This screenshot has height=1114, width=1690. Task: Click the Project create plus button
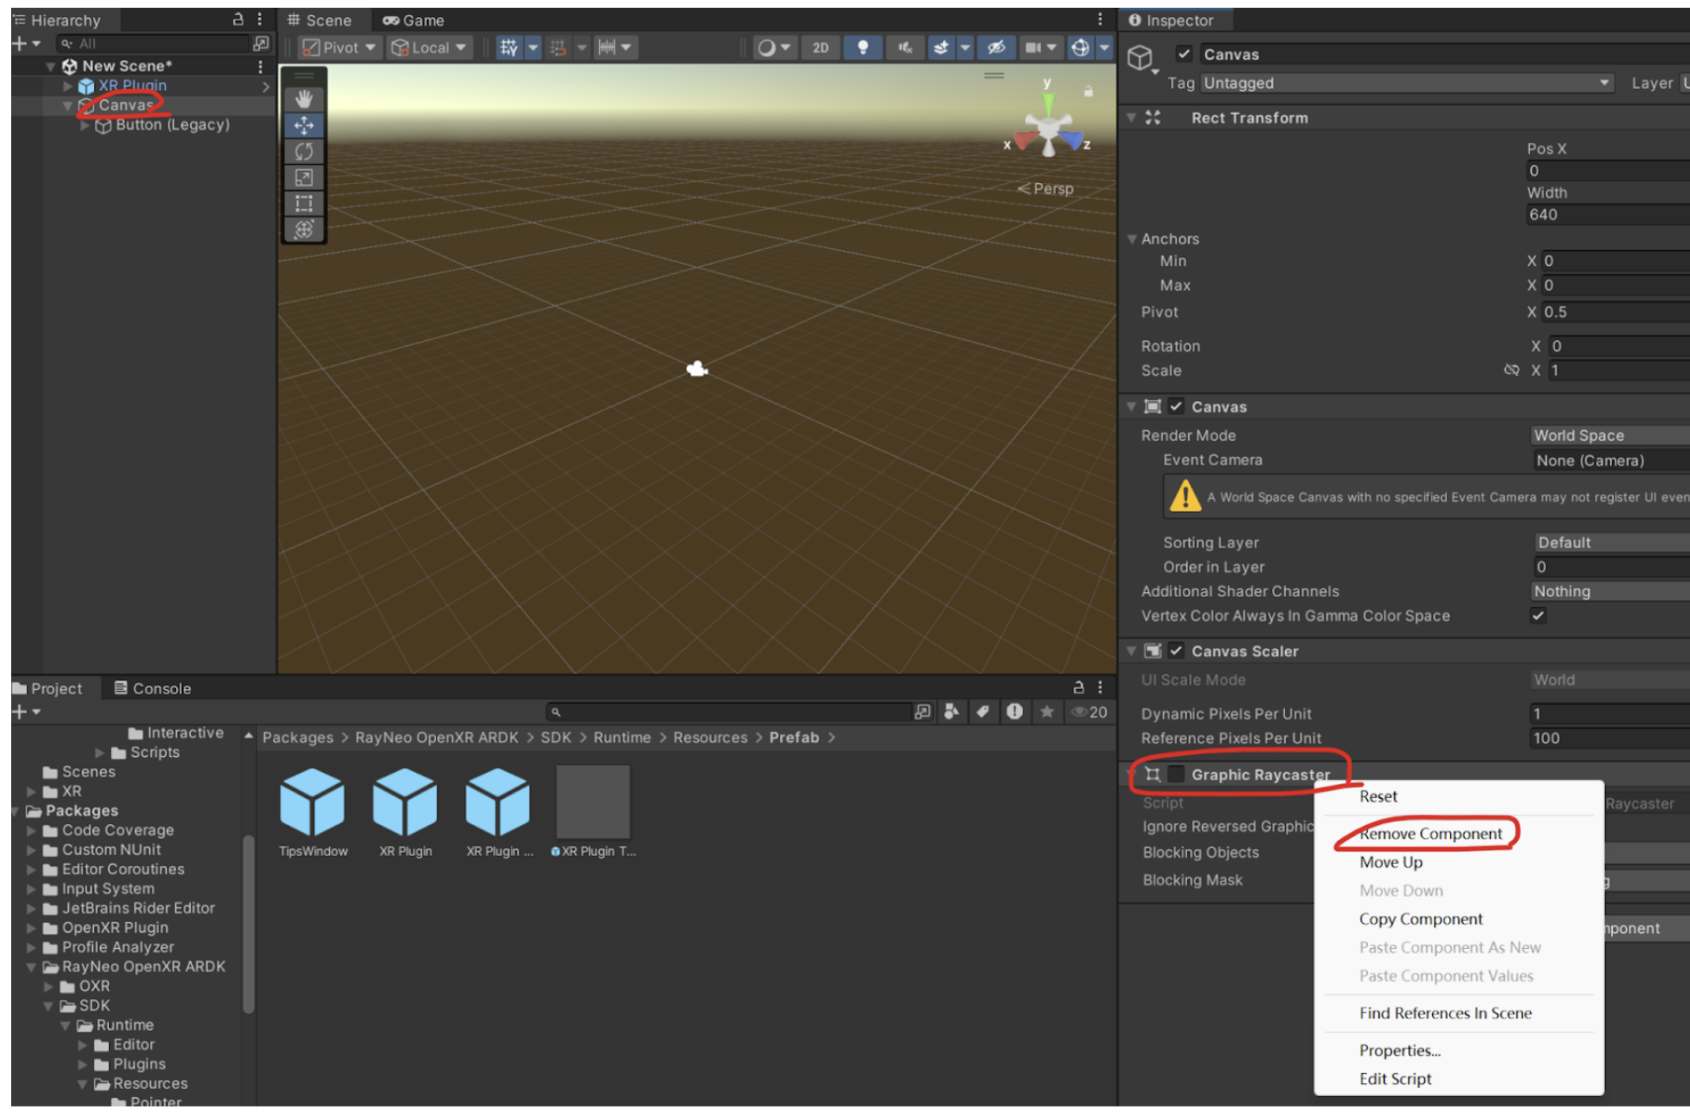click(19, 711)
